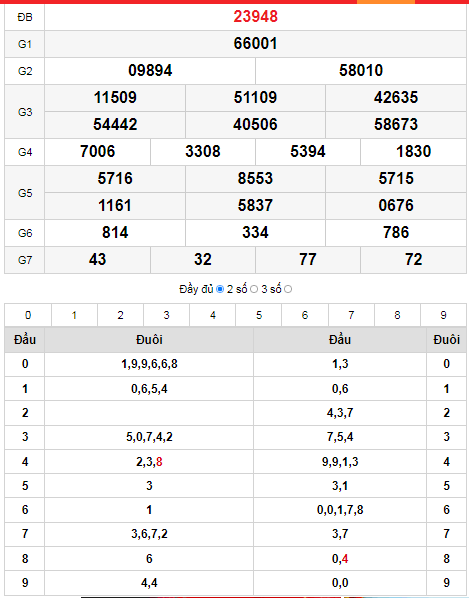Screen dimensions: 469x598
Task: Click digit 5 in the number filter row
Action: (259, 315)
